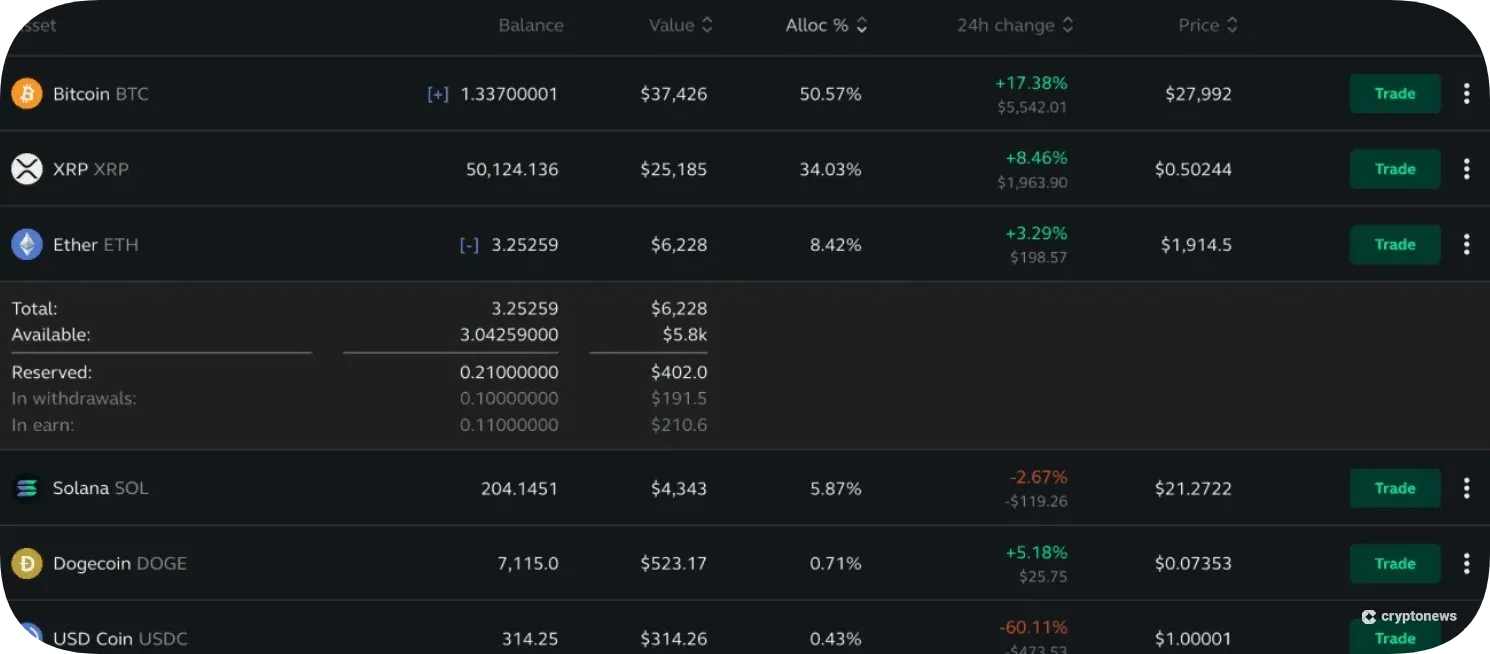Click the Solana SOL coin icon
Viewport: 1490px width, 654px height.
(x=26, y=488)
